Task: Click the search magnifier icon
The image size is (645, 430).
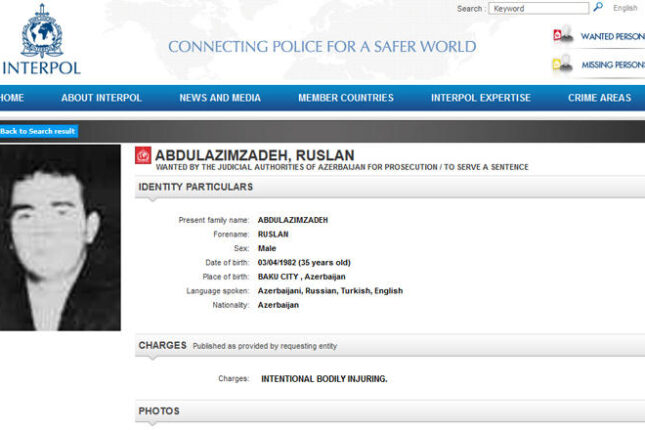Action: pos(598,7)
